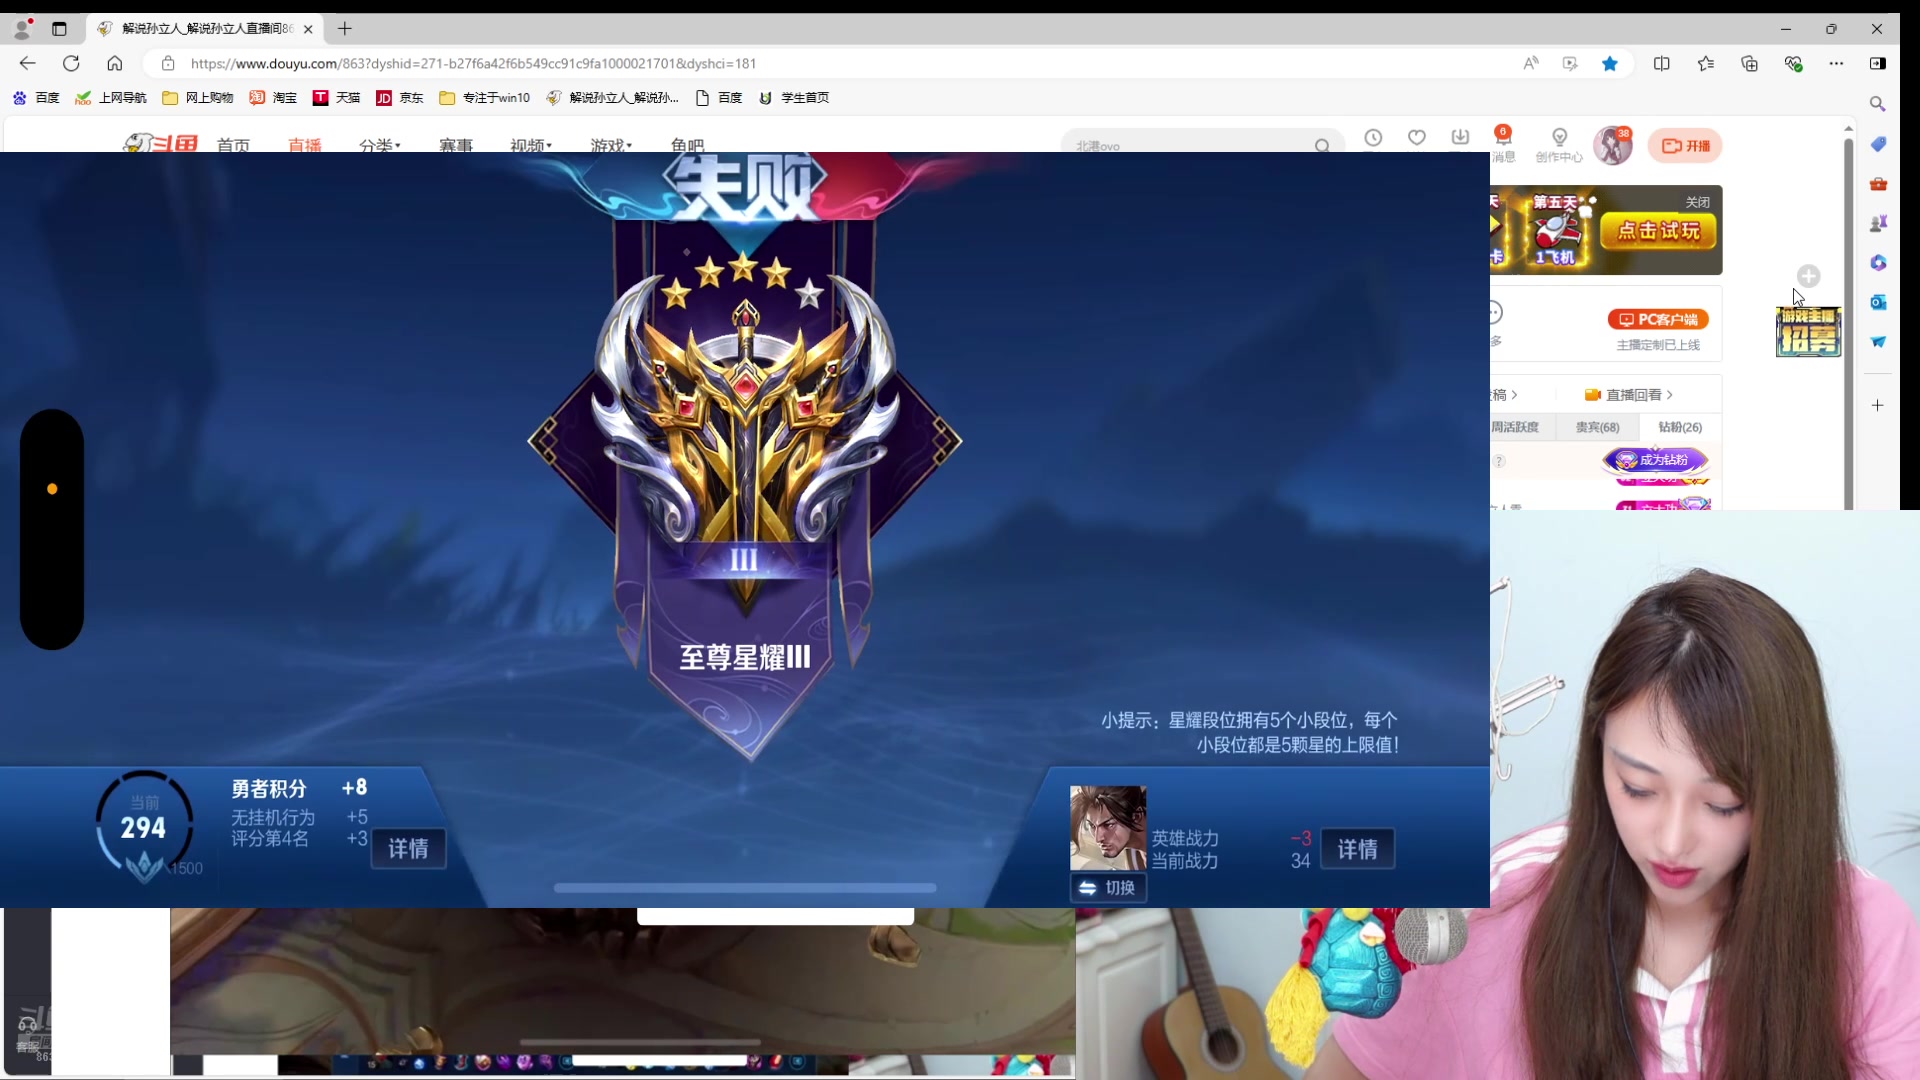Open the Outlook icon in sidebar
The height and width of the screenshot is (1080, 1920).
click(1878, 302)
